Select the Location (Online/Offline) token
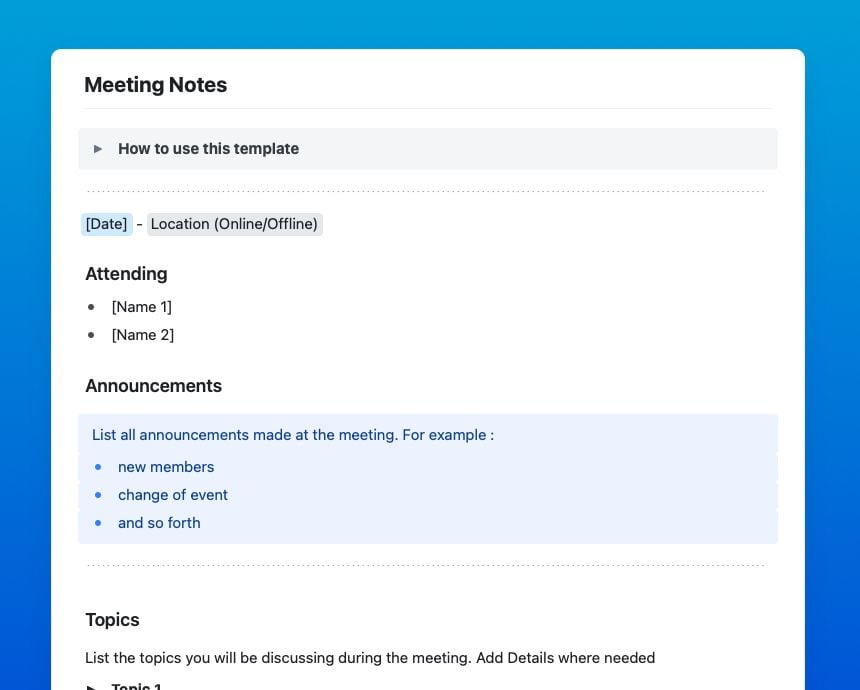860x690 pixels. pos(234,223)
